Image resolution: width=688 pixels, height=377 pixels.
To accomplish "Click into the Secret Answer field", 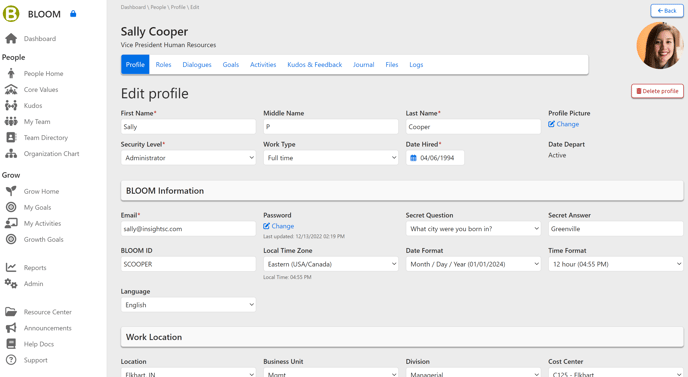I will [x=616, y=229].
